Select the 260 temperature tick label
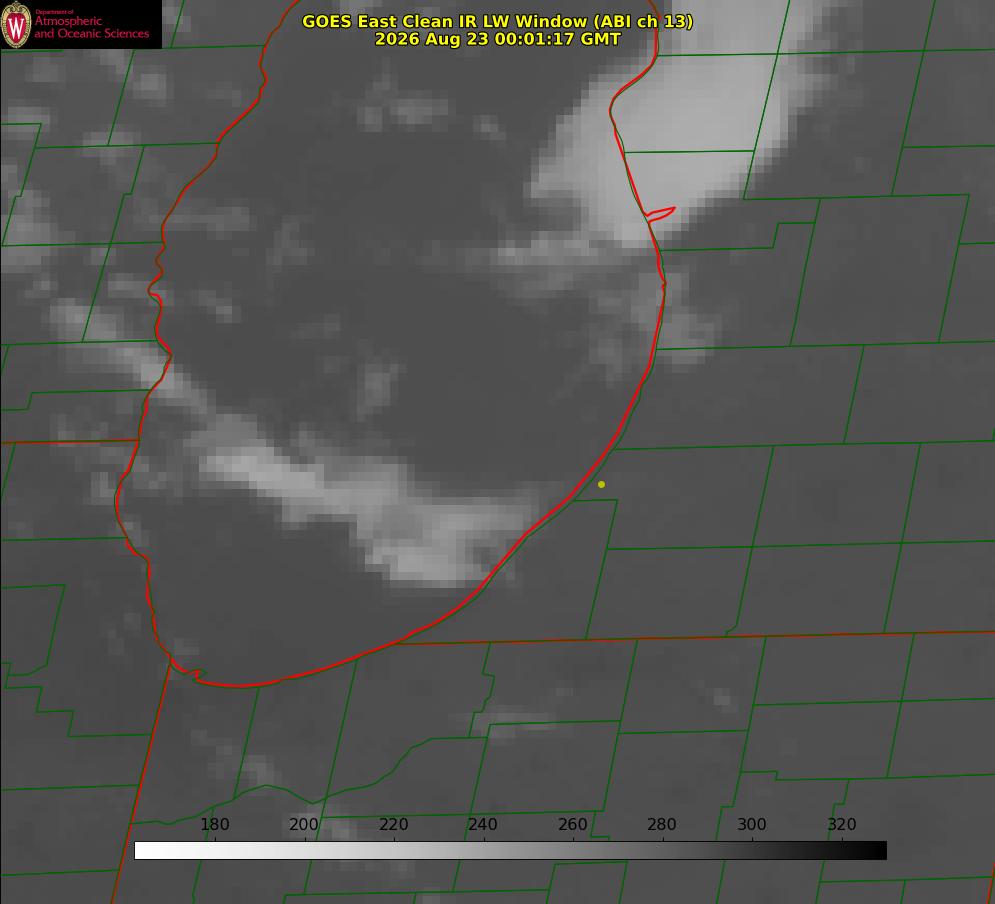Viewport: 995px width, 904px height. point(572,824)
